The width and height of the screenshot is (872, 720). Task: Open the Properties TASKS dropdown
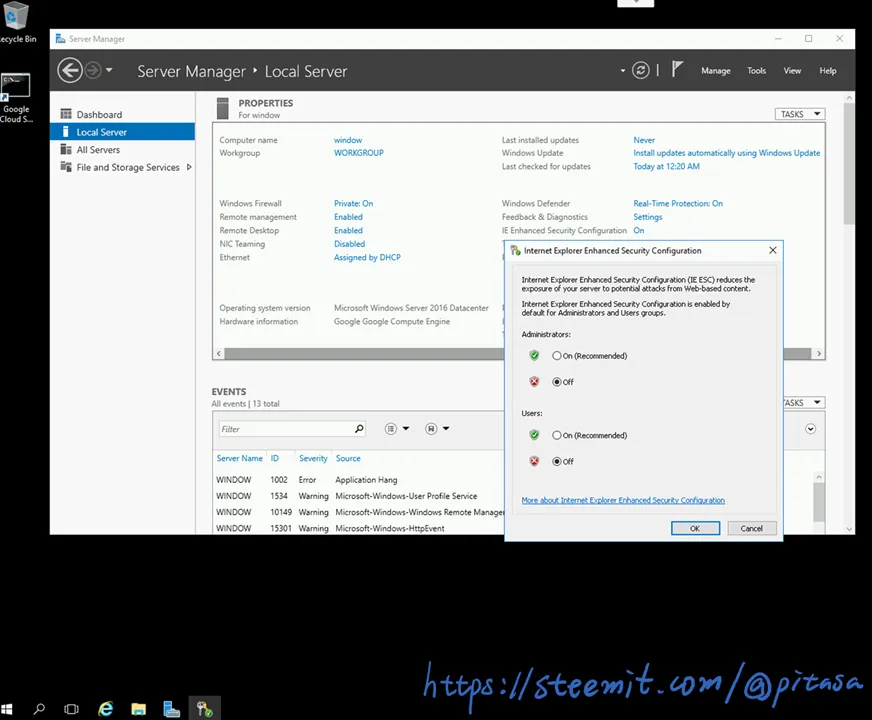point(800,114)
